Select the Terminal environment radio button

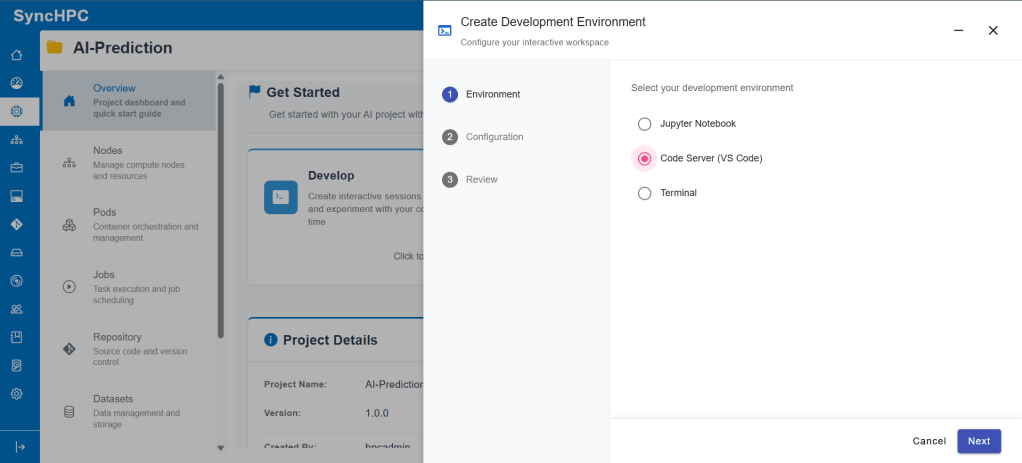(x=644, y=193)
